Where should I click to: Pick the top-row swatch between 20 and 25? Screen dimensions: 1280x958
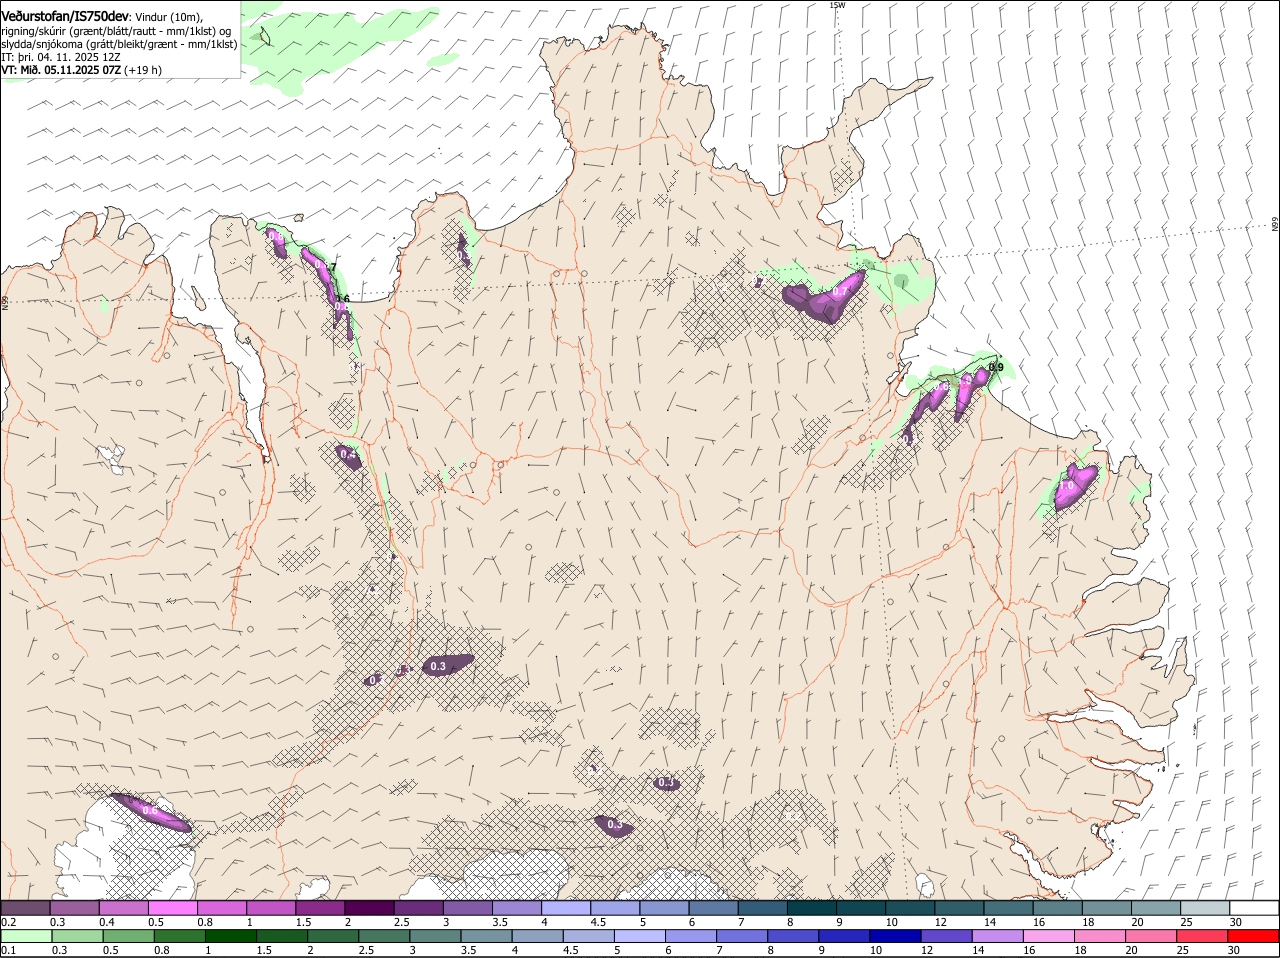(x=1157, y=908)
